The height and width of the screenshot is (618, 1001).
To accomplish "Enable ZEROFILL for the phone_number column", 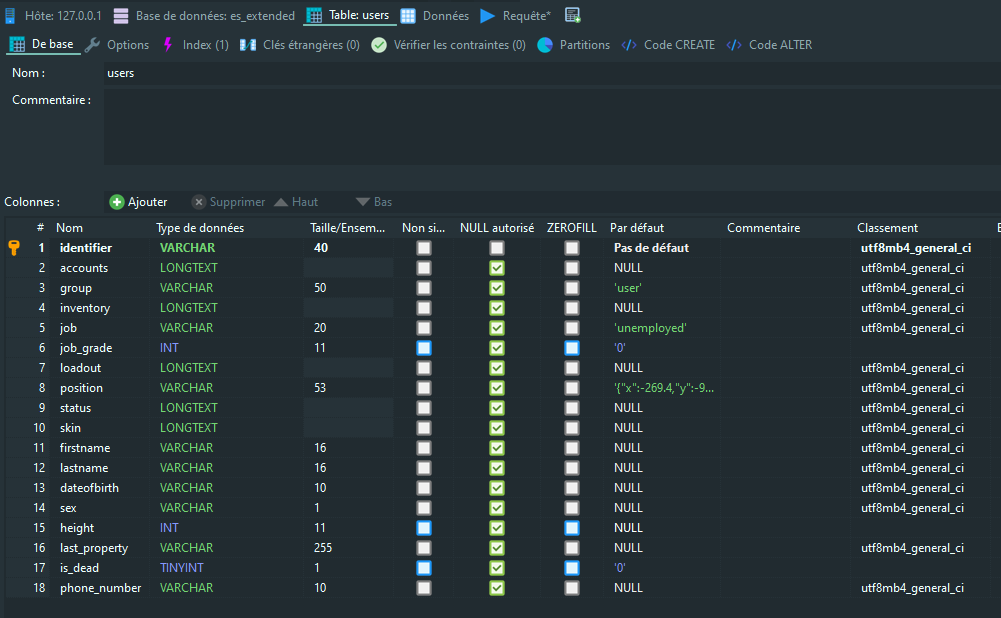I will click(571, 587).
